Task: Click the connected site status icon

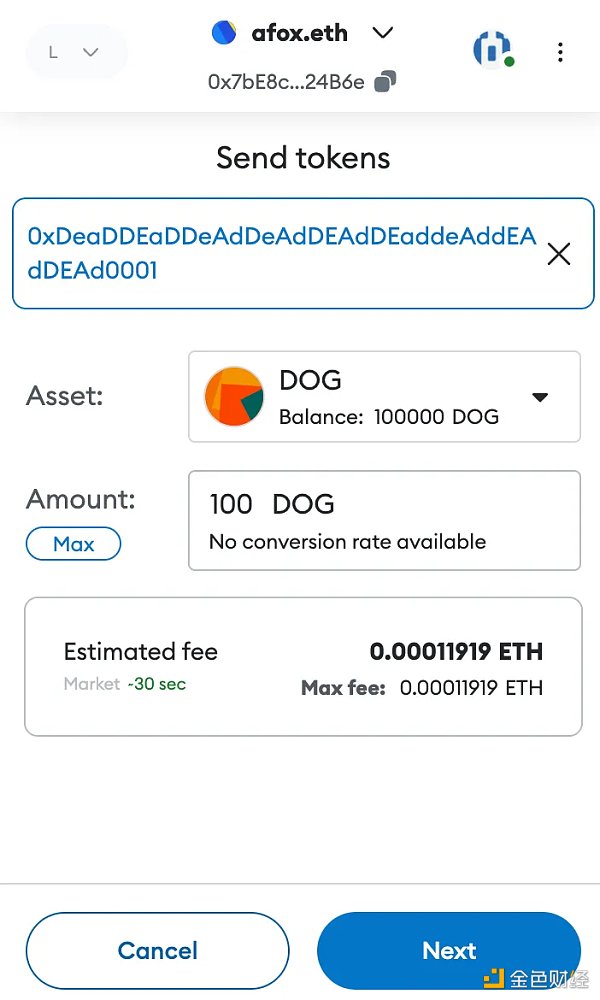Action: click(492, 50)
